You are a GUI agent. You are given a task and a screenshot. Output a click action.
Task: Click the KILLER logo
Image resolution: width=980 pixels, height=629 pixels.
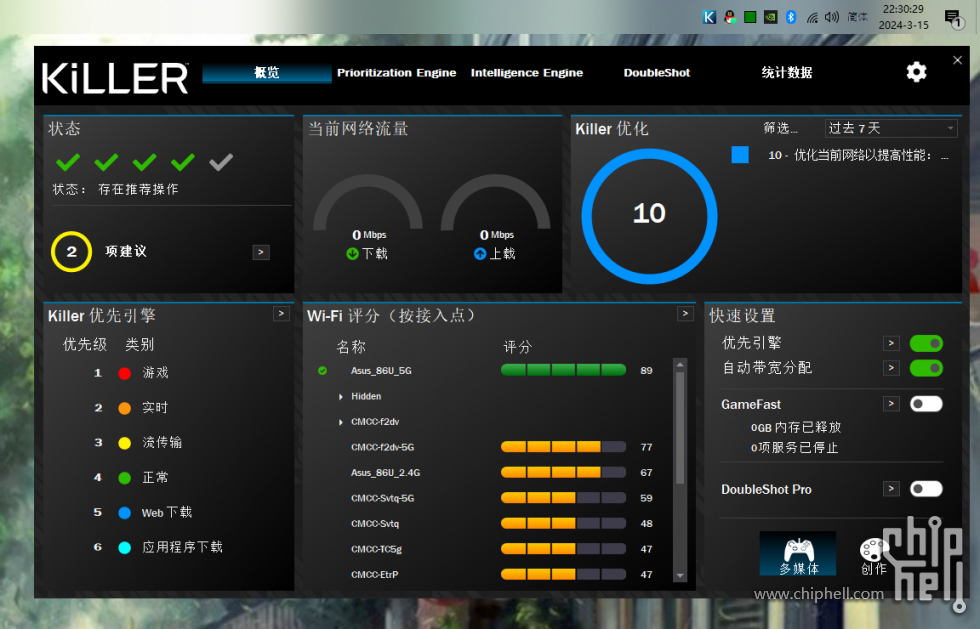tap(115, 78)
